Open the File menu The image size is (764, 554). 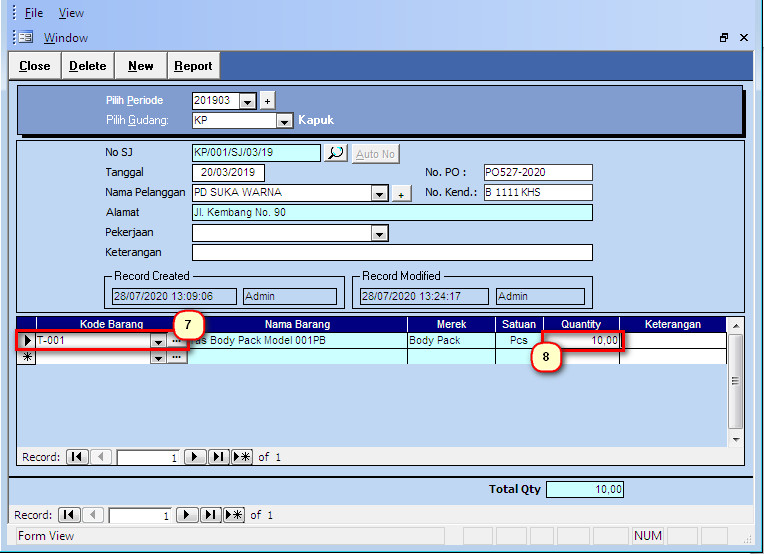pyautogui.click(x=34, y=13)
